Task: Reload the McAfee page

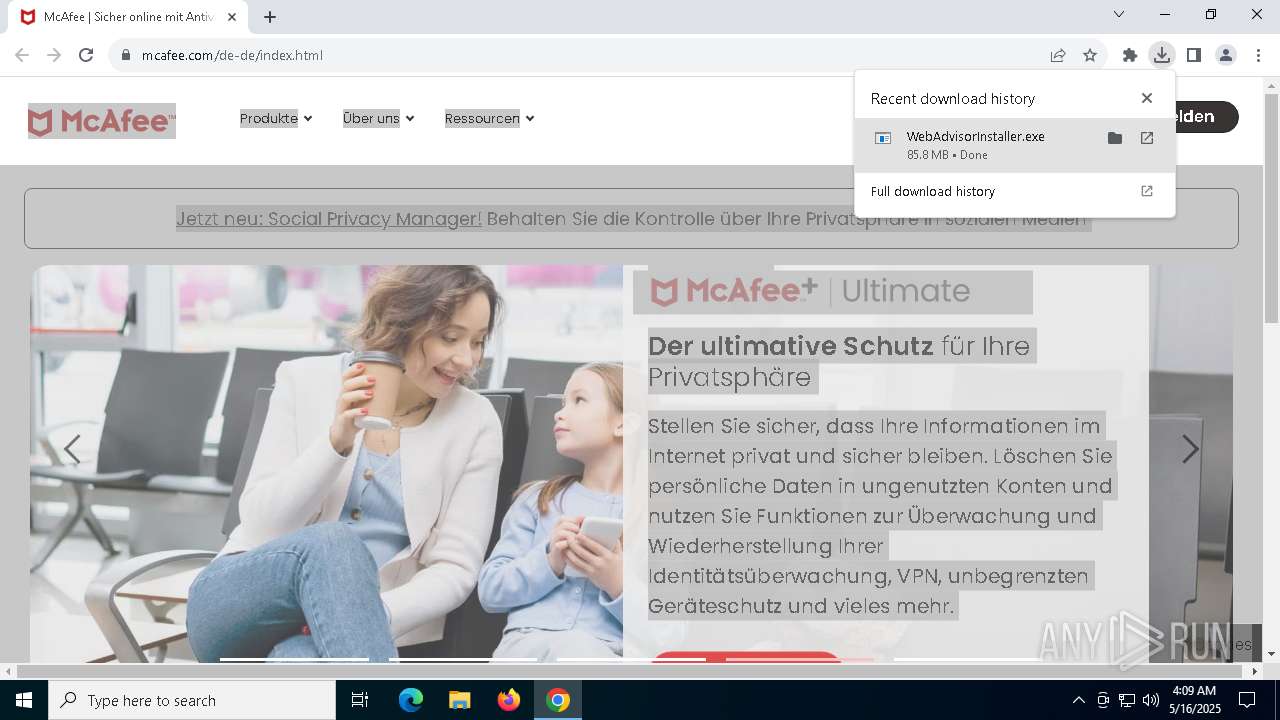Action: pyautogui.click(x=86, y=55)
